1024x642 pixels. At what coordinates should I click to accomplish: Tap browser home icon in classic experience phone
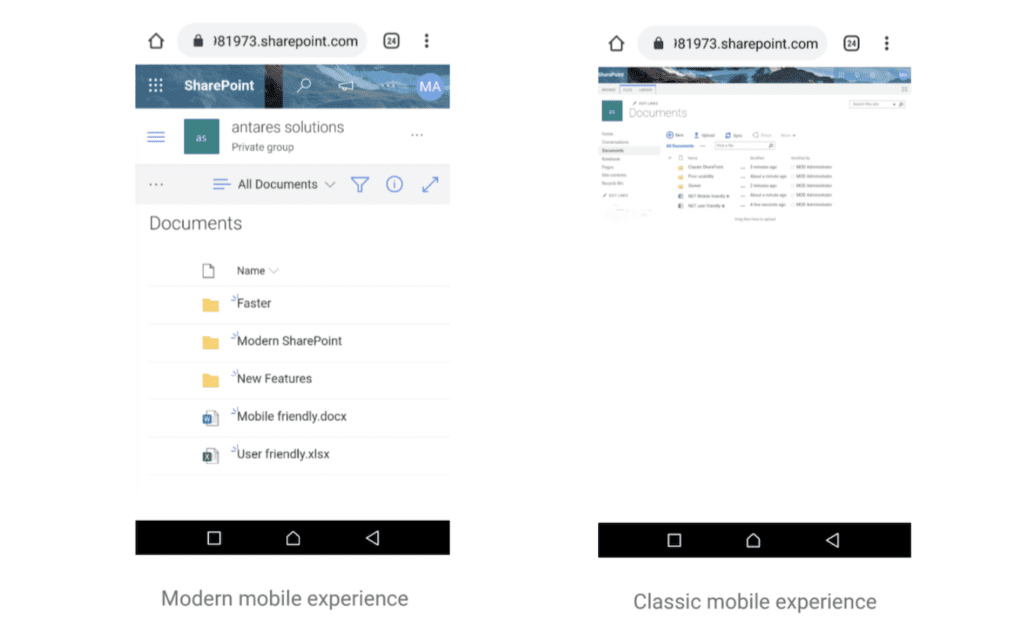pyautogui.click(x=616, y=44)
